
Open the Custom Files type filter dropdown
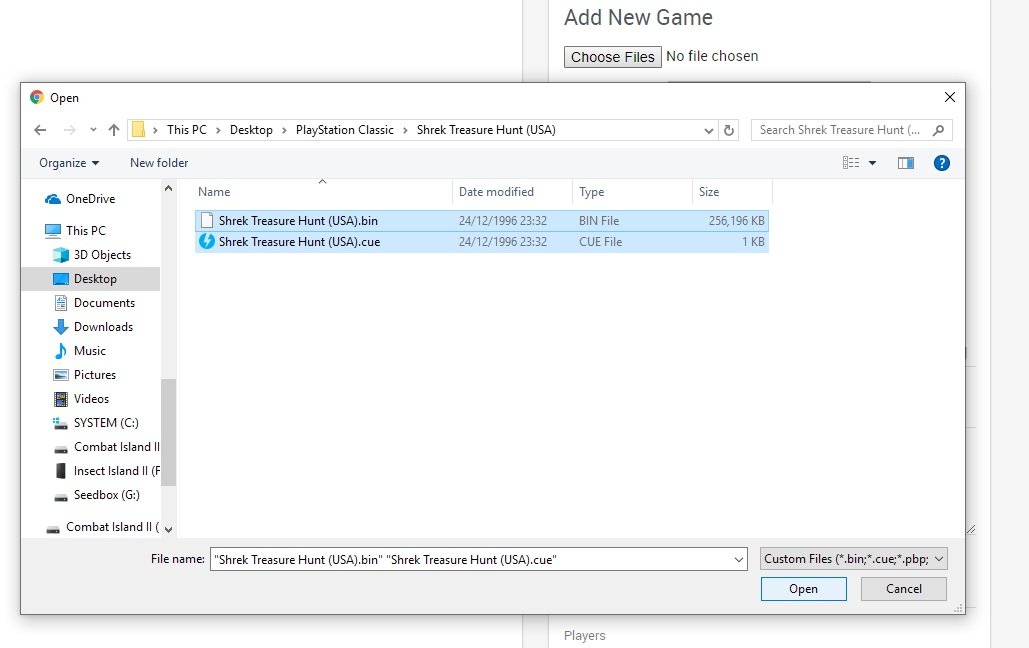pyautogui.click(x=854, y=559)
